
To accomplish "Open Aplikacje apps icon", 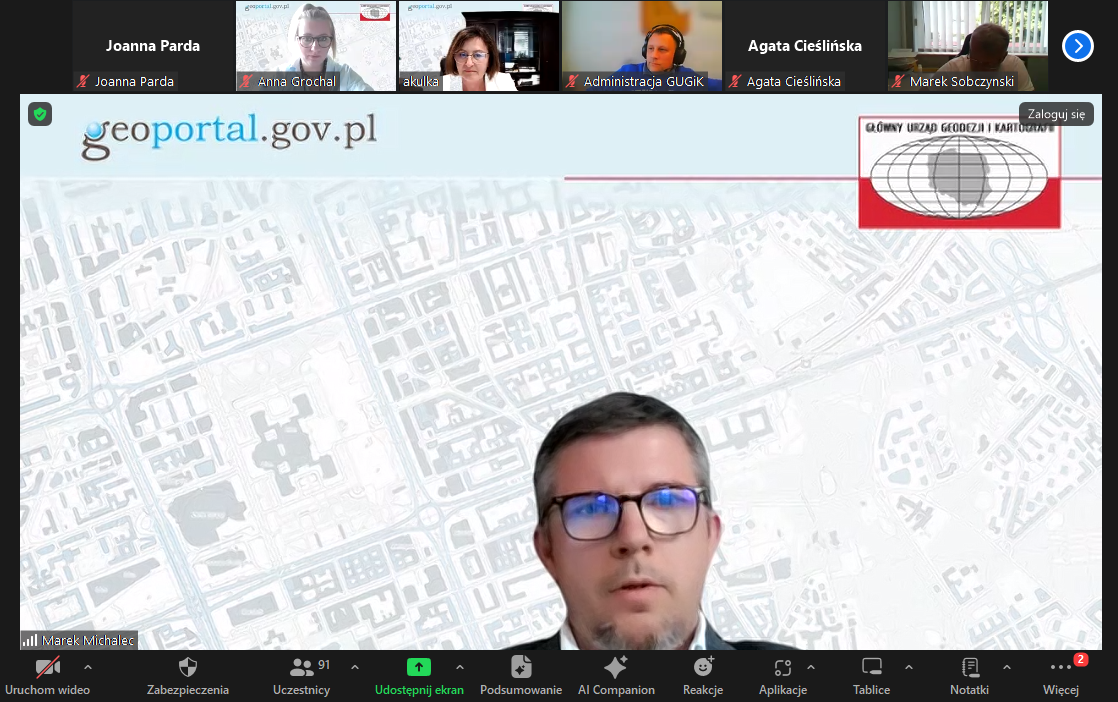I will (x=783, y=668).
